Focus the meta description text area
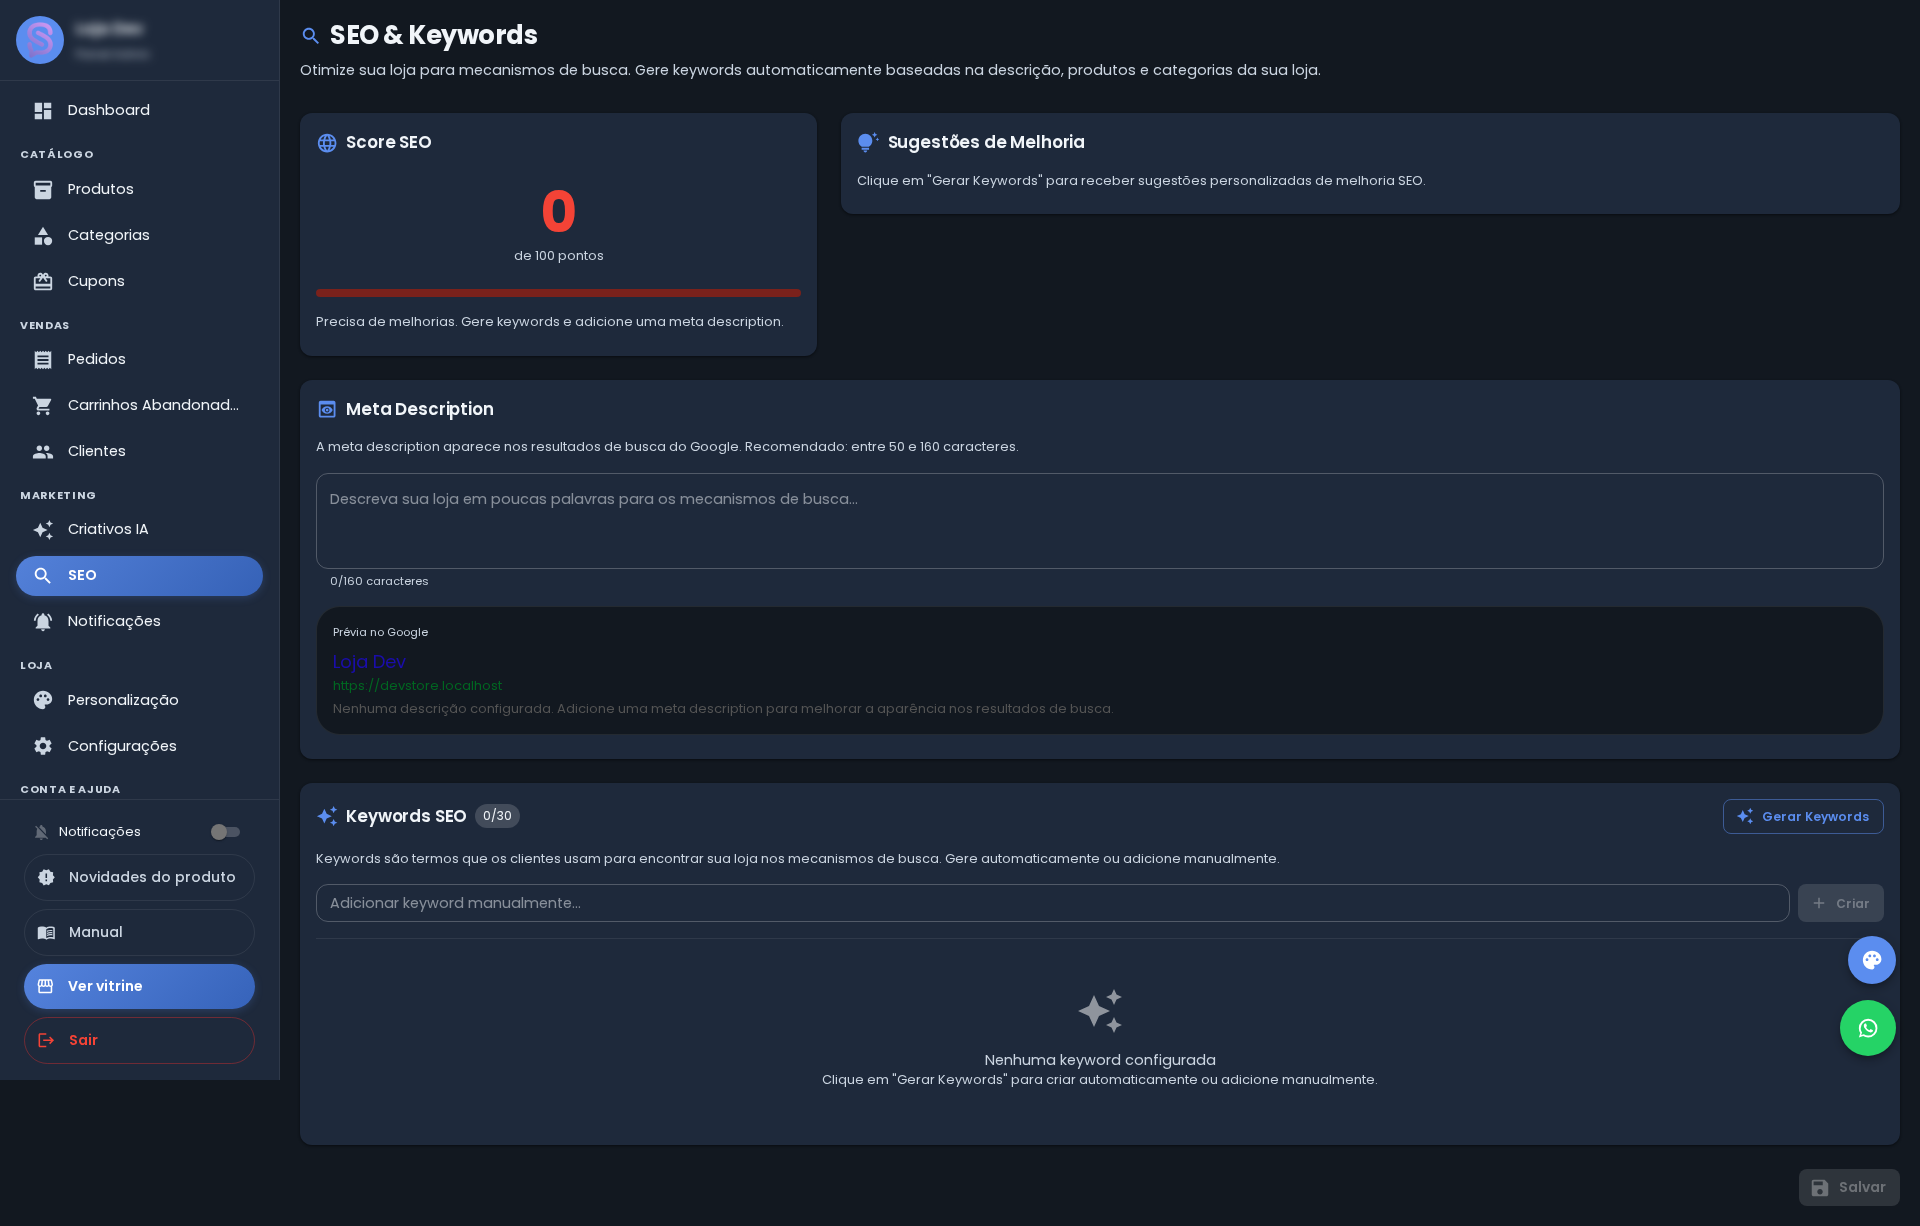 (x=1100, y=521)
